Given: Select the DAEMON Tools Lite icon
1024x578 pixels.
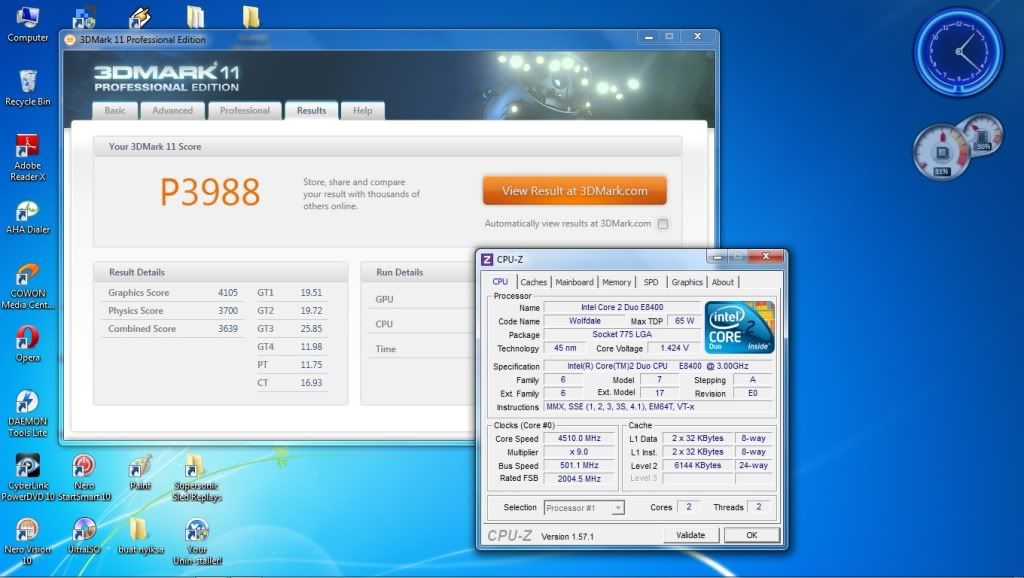Looking at the screenshot, I should point(27,413).
